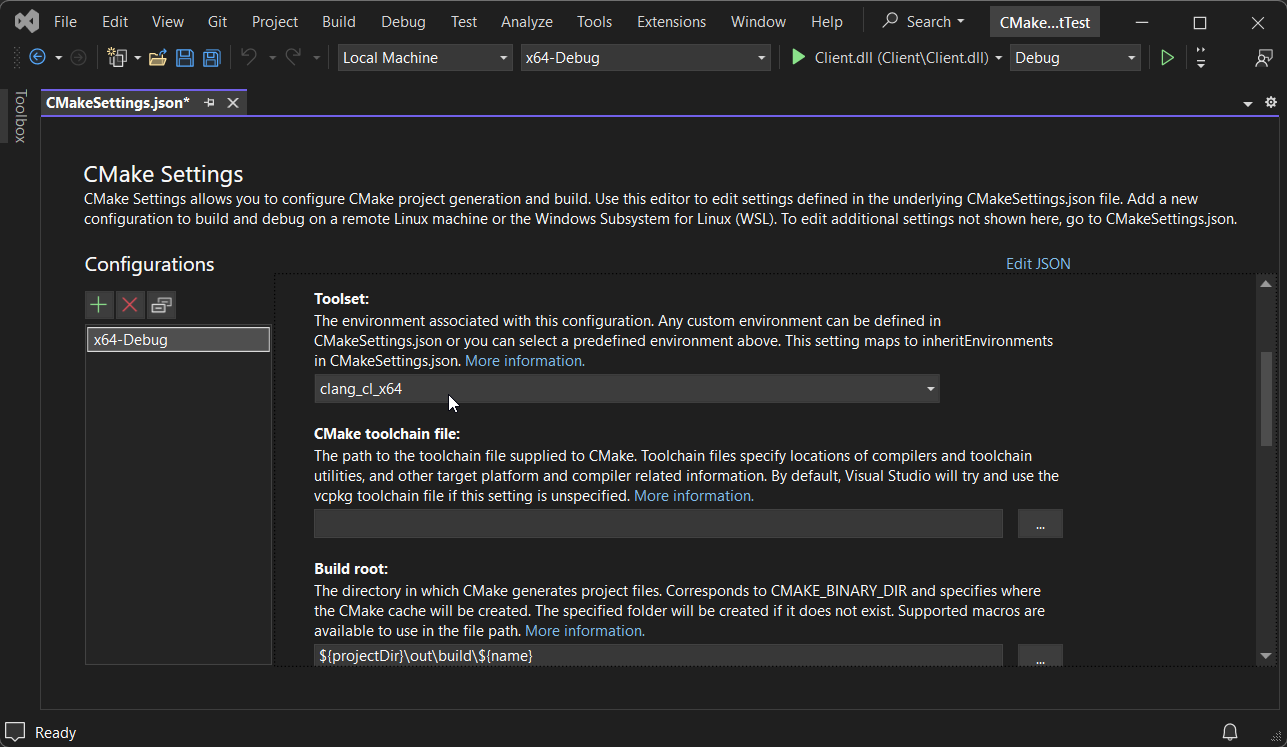The height and width of the screenshot is (747, 1287).
Task: Save the current file with single floppy icon
Action: 185,58
